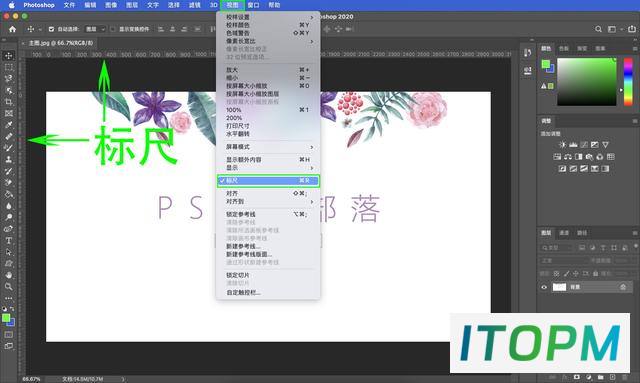Open the workspace switcher dropdown
The height and width of the screenshot is (383, 640).
click(614, 29)
